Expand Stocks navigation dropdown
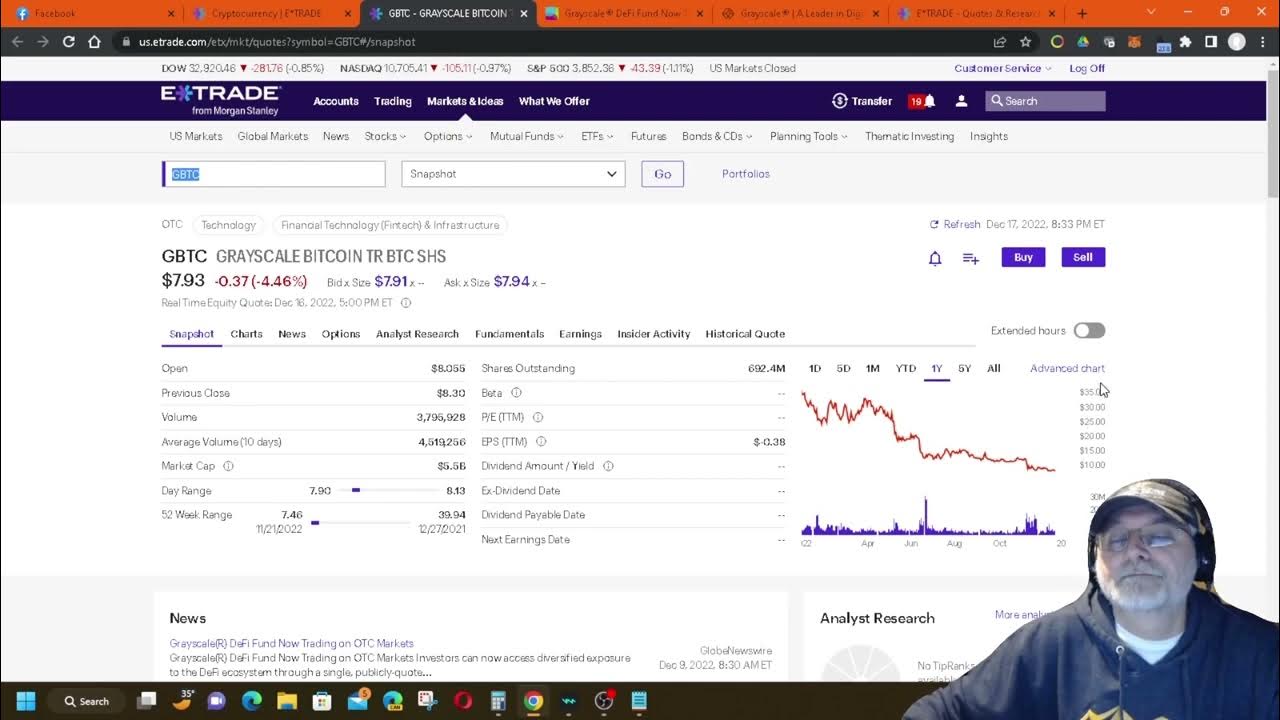Screen dimensions: 1280x720 click(x=385, y=136)
